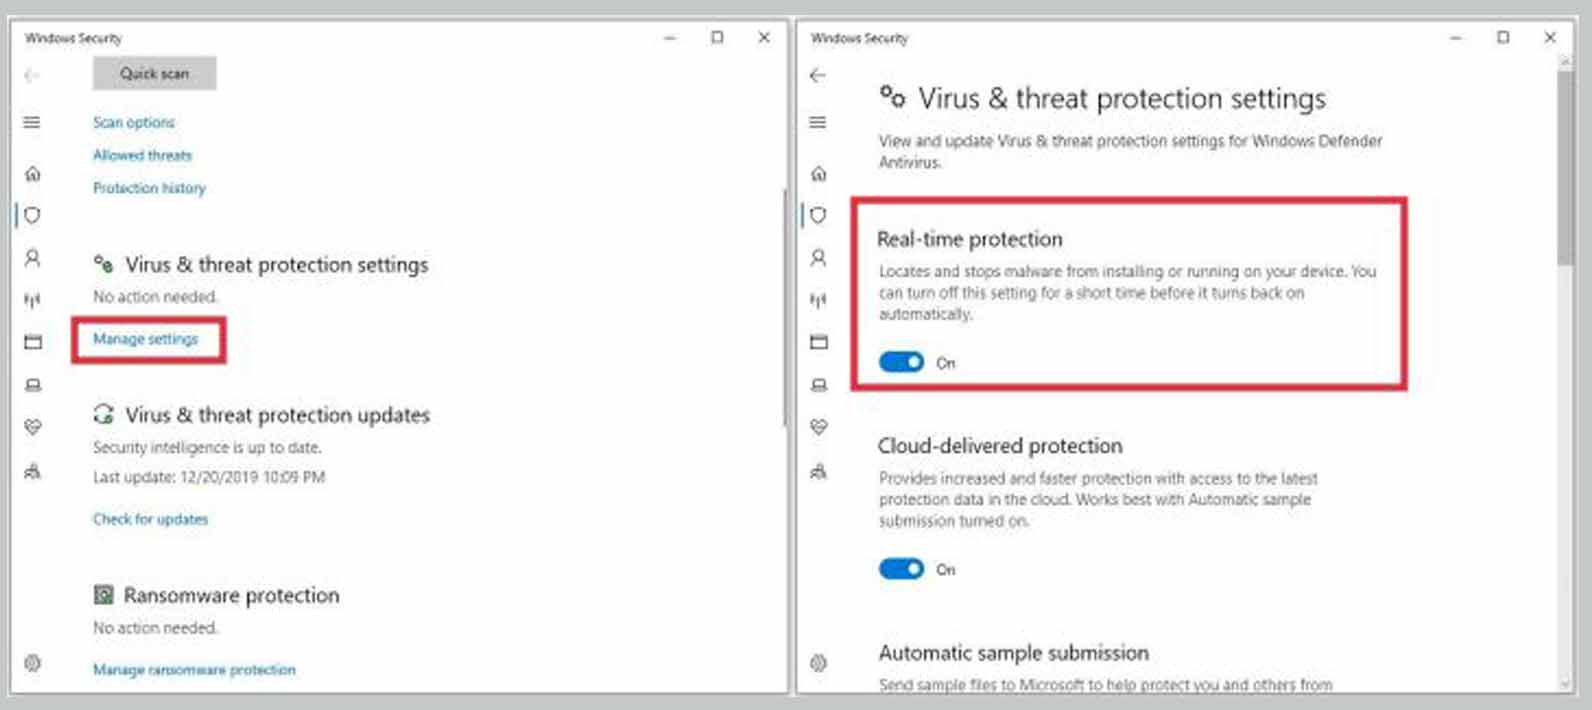Click Virus & threat protection shield in right sidebar
The width and height of the screenshot is (1592, 710).
click(819, 215)
